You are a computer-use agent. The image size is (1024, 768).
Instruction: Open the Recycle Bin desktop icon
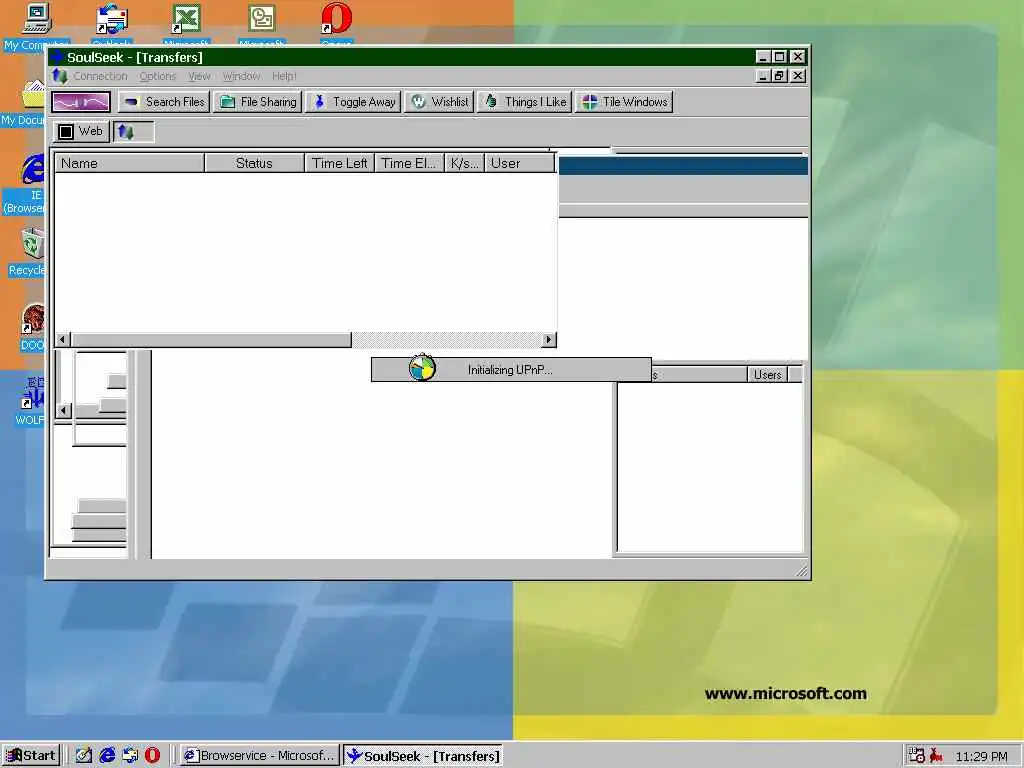27,251
